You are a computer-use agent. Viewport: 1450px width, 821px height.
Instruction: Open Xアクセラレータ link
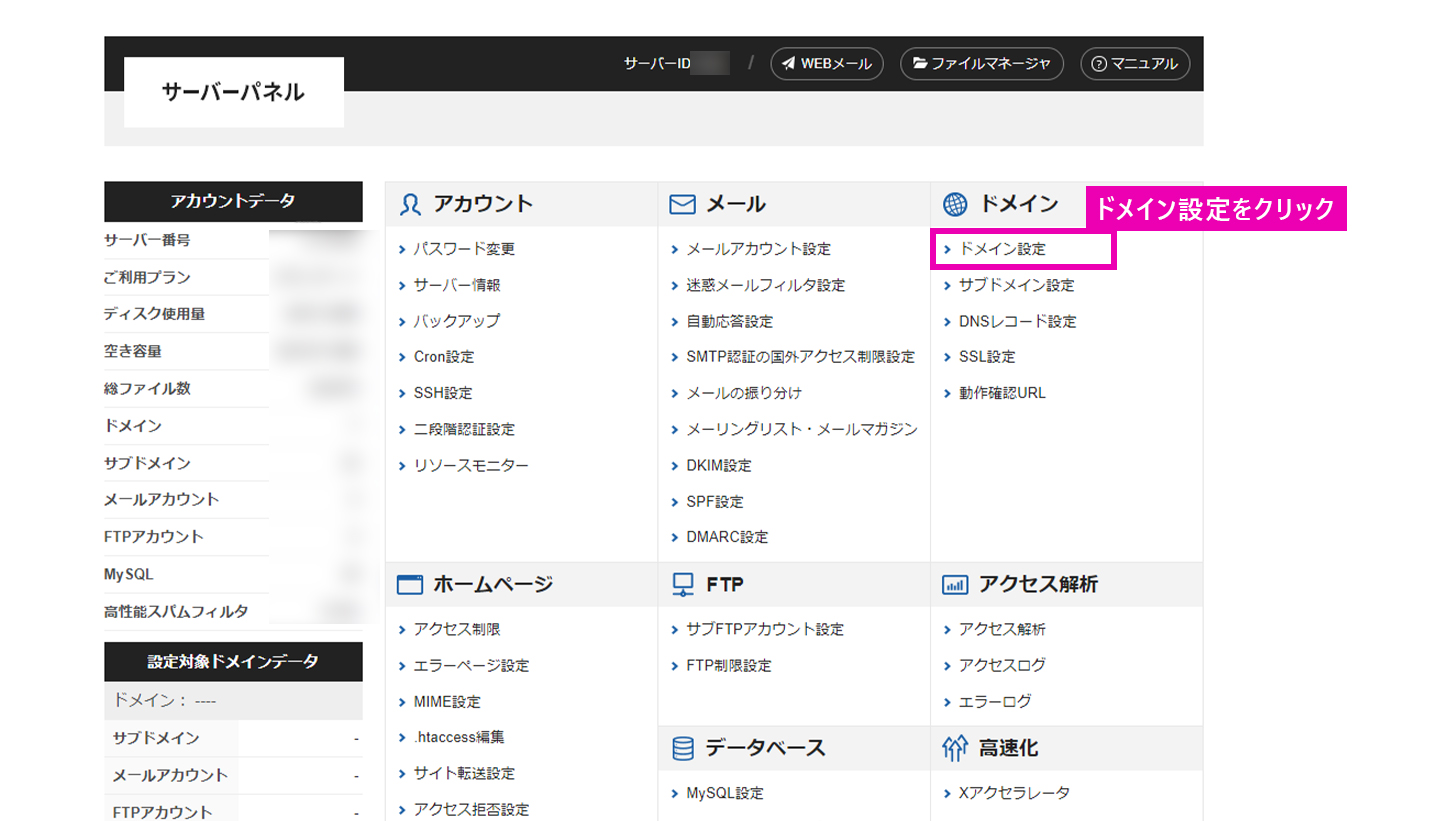[x=1014, y=793]
